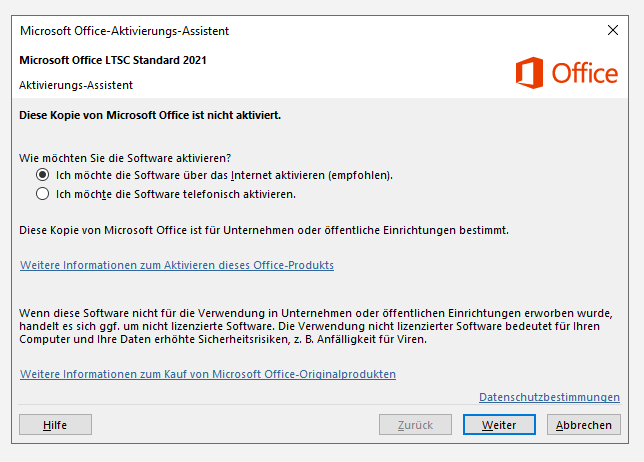This screenshot has height=462, width=644.
Task: Click the Weiter button to continue
Action: (x=499, y=425)
